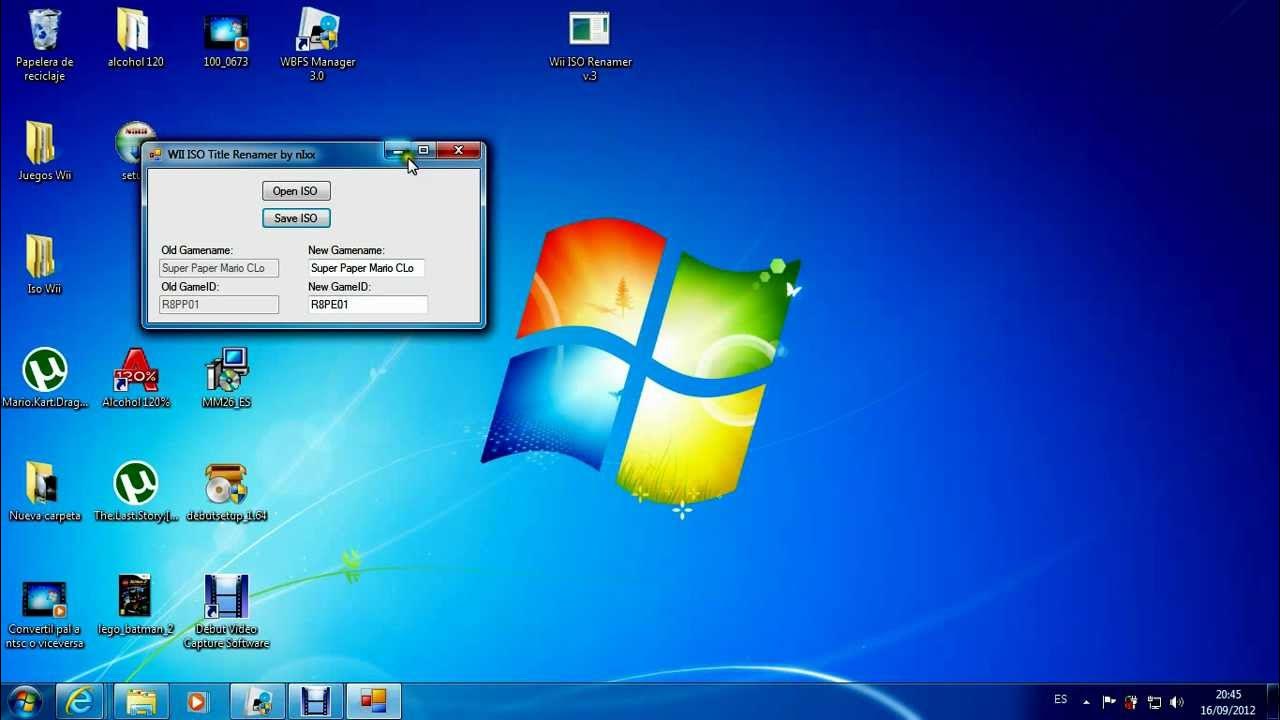Viewport: 1280px width, 720px height.
Task: Launch Internet Explorer from the taskbar
Action: click(79, 702)
